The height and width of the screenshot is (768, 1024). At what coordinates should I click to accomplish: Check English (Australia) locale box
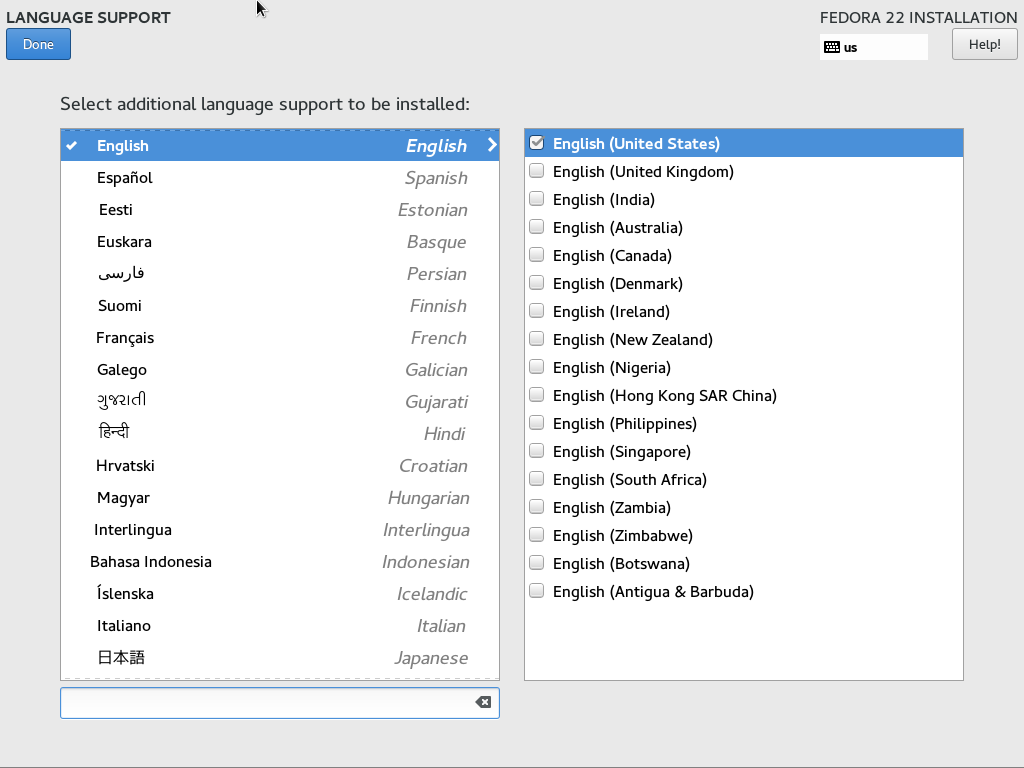click(x=537, y=227)
